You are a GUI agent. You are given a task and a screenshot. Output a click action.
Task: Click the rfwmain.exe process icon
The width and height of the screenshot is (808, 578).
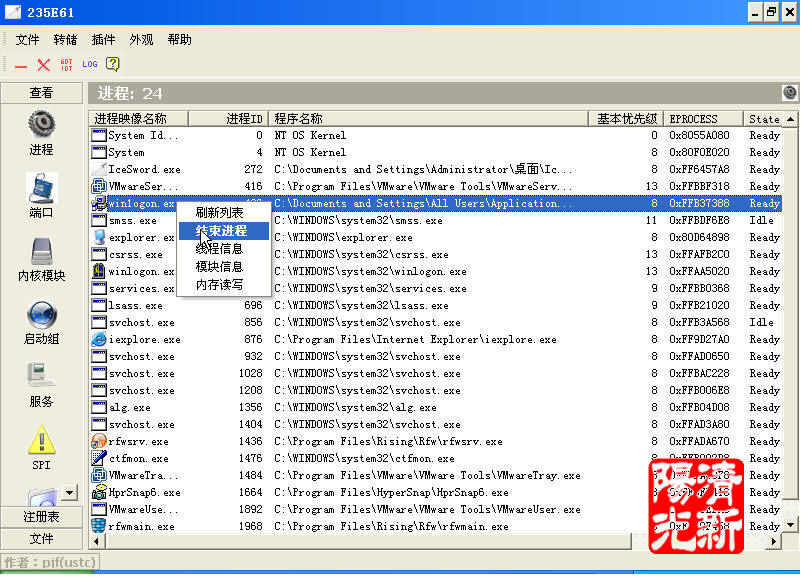click(x=98, y=526)
